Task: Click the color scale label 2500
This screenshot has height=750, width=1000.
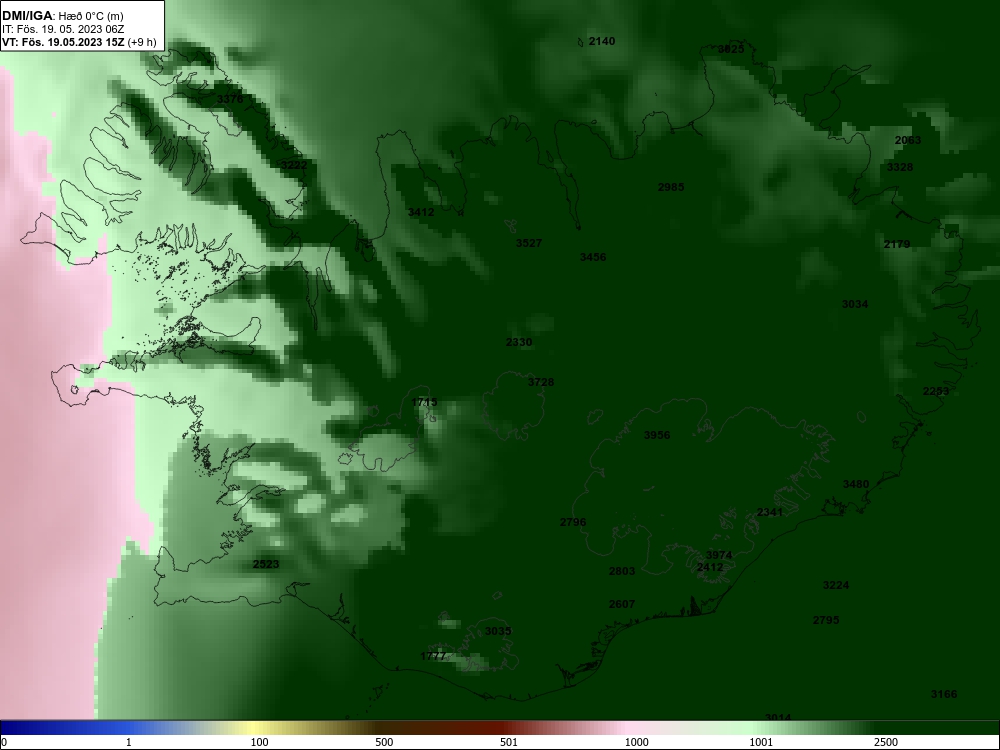Action: [886, 742]
